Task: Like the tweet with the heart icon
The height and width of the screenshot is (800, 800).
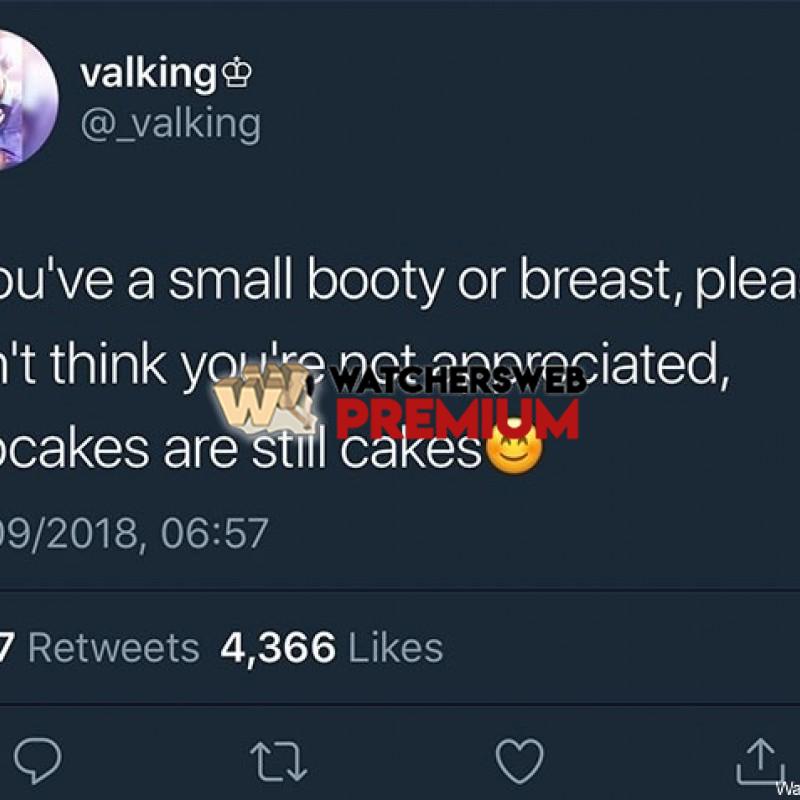Action: point(519,761)
